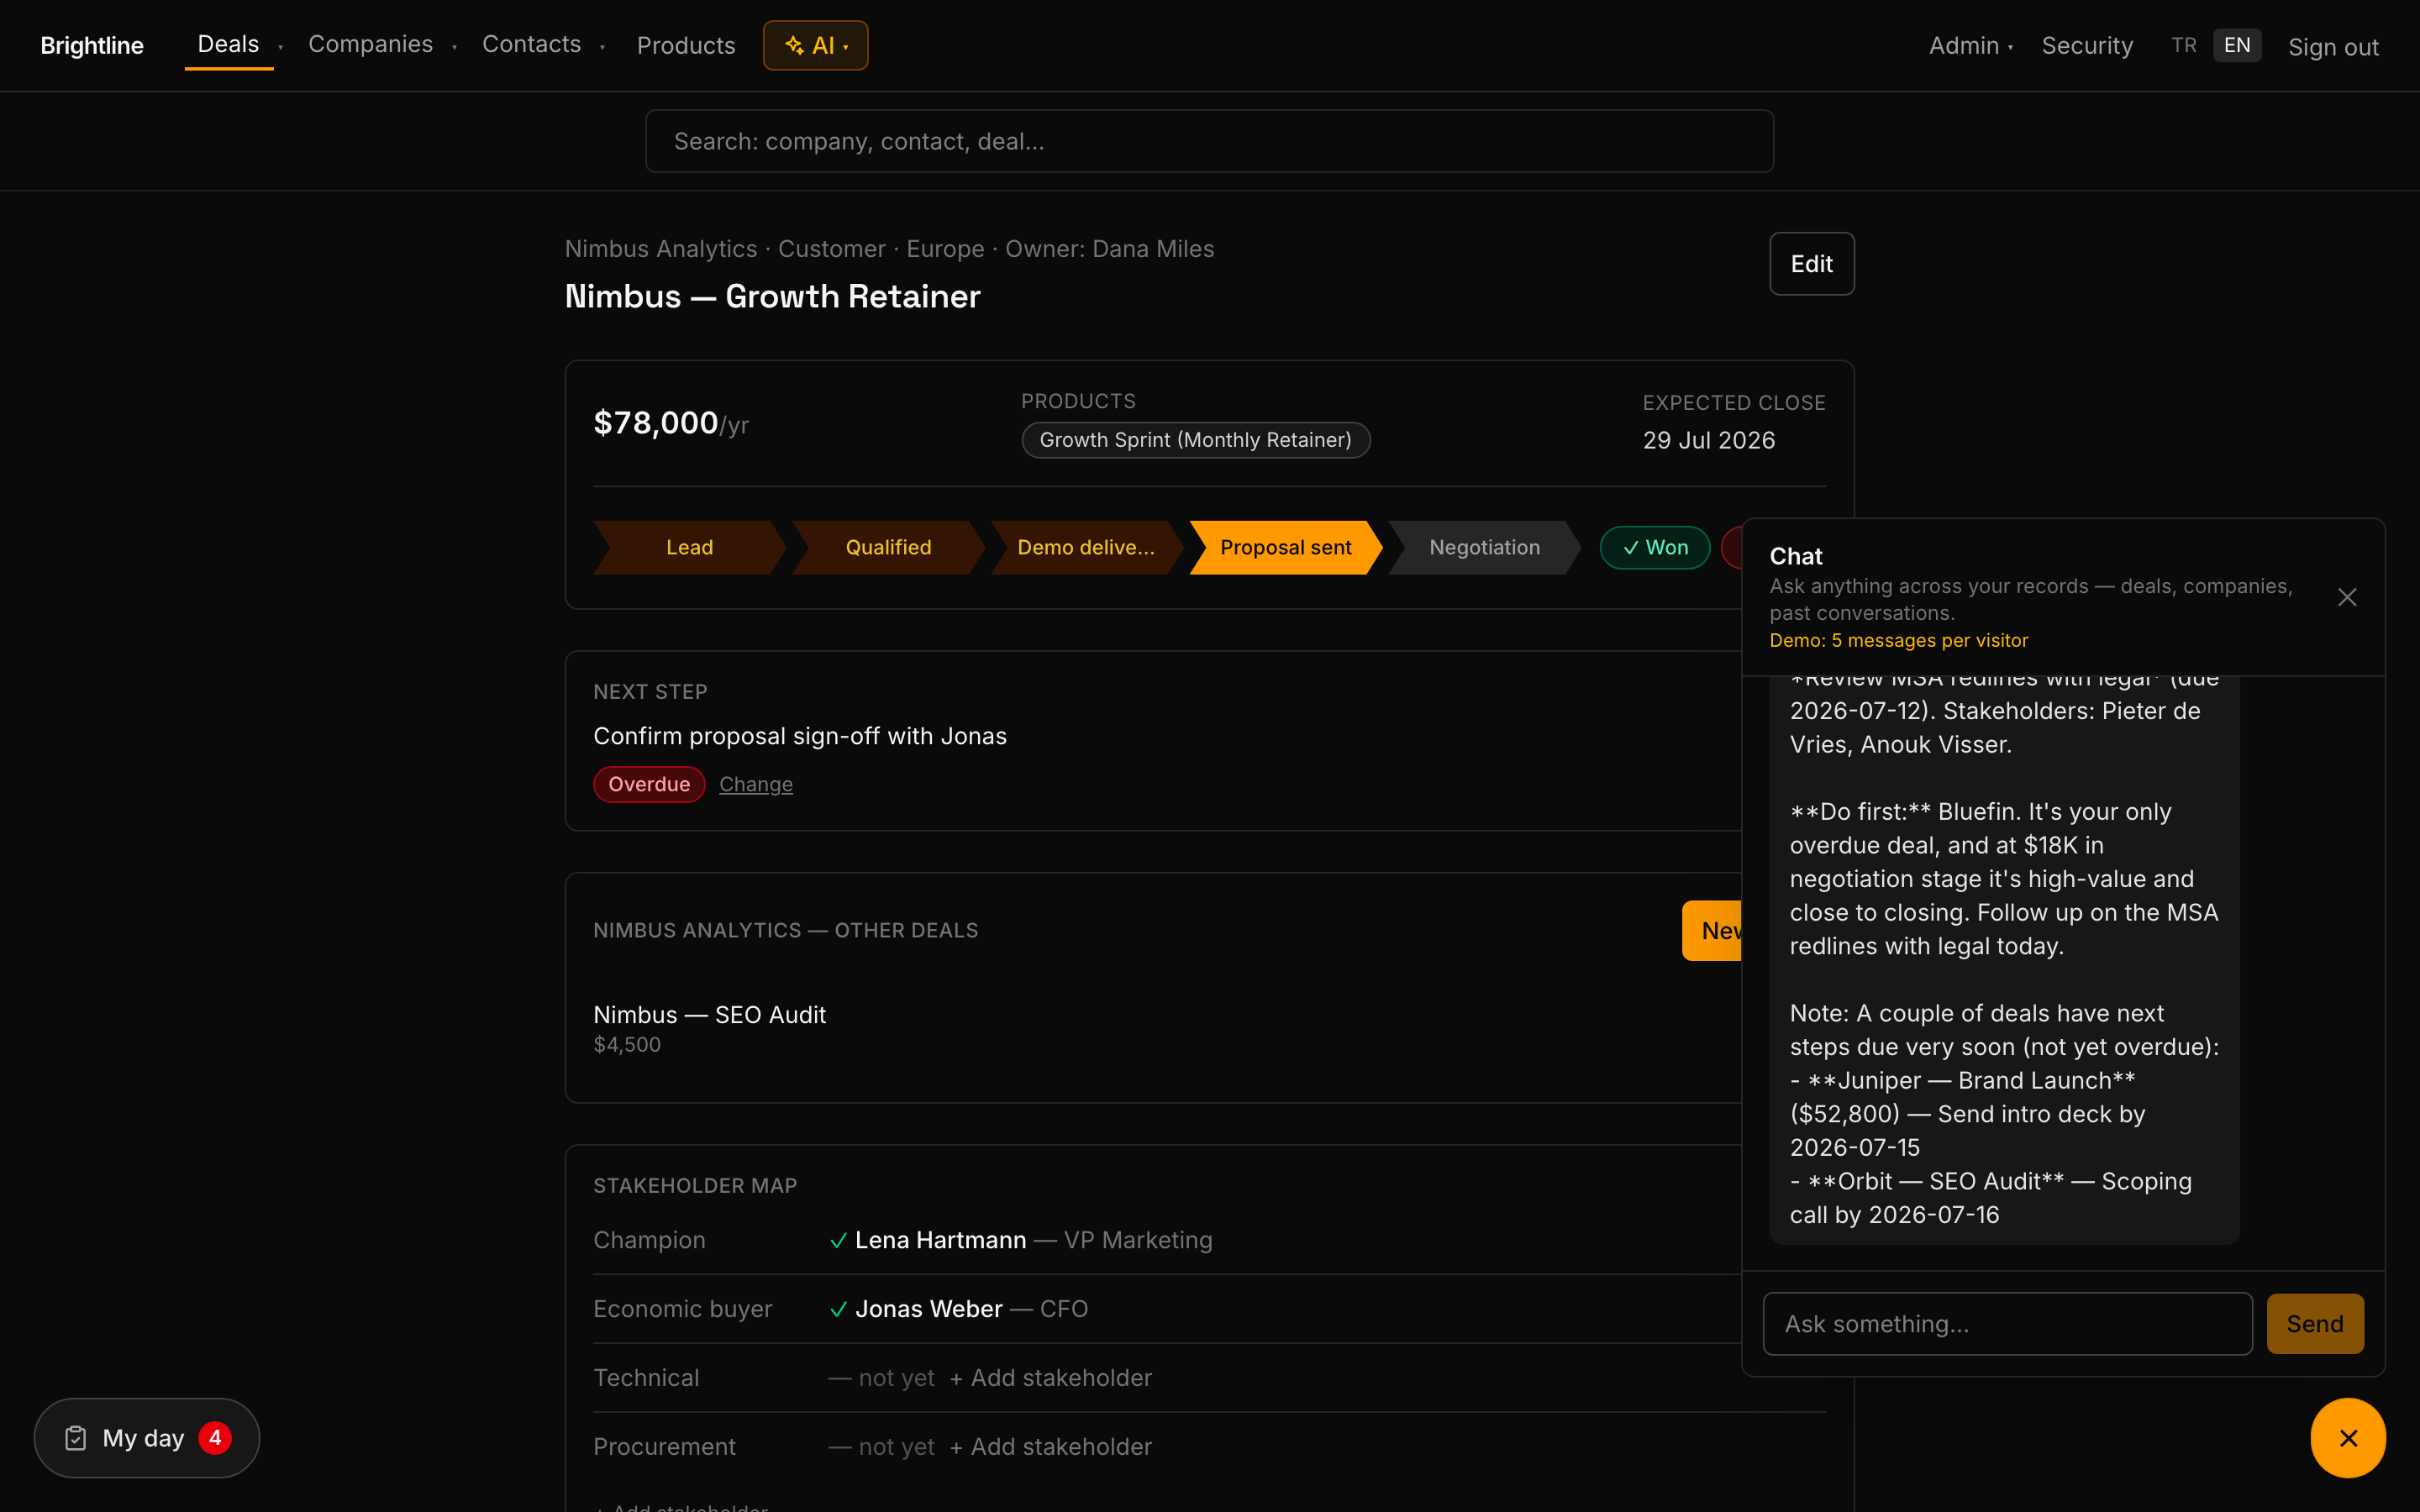The image size is (2420, 1512).
Task: Click the Send chat button
Action: tap(2315, 1323)
